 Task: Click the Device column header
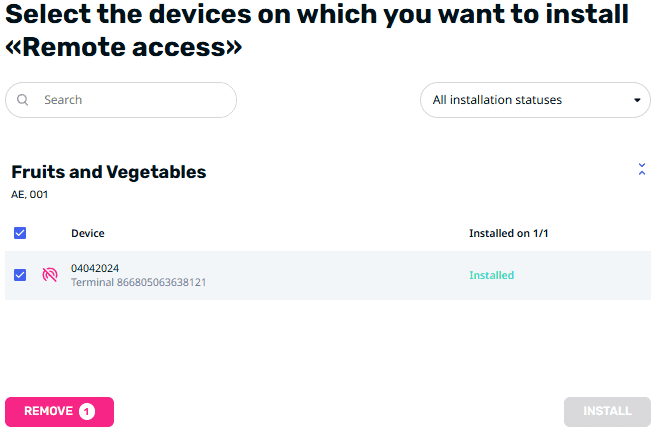(x=88, y=233)
